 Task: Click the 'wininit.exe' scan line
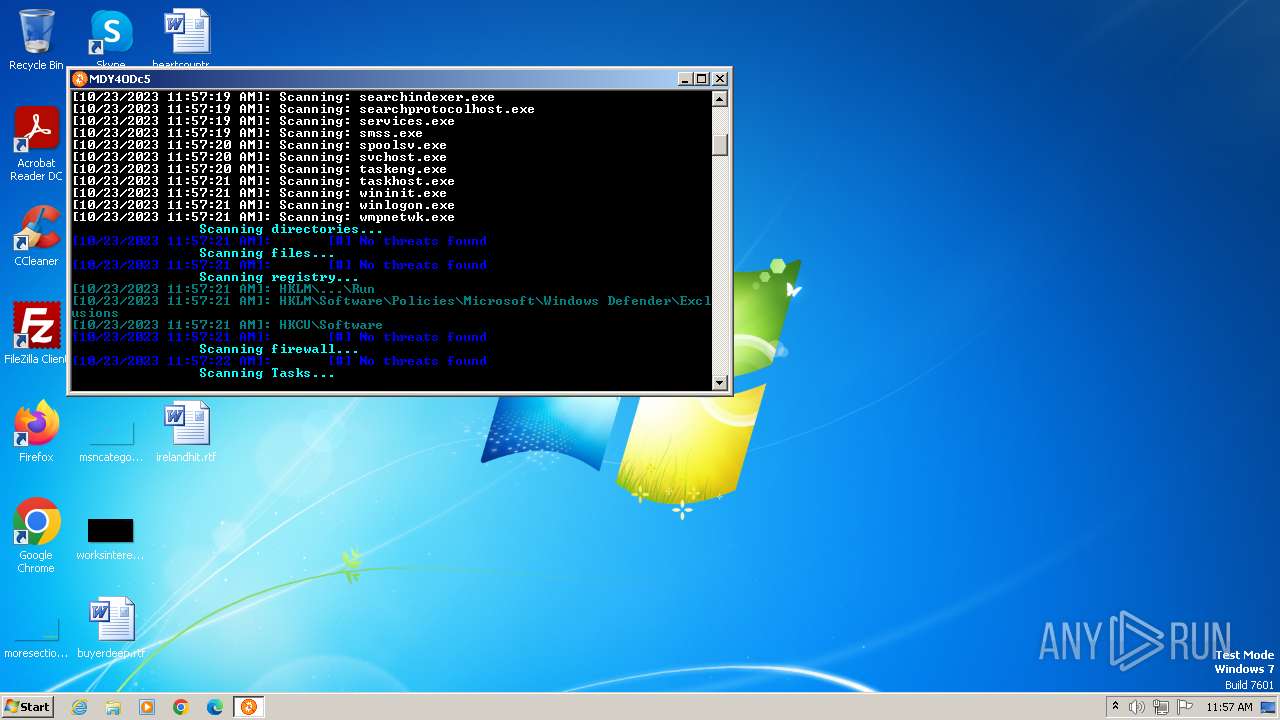click(x=259, y=193)
